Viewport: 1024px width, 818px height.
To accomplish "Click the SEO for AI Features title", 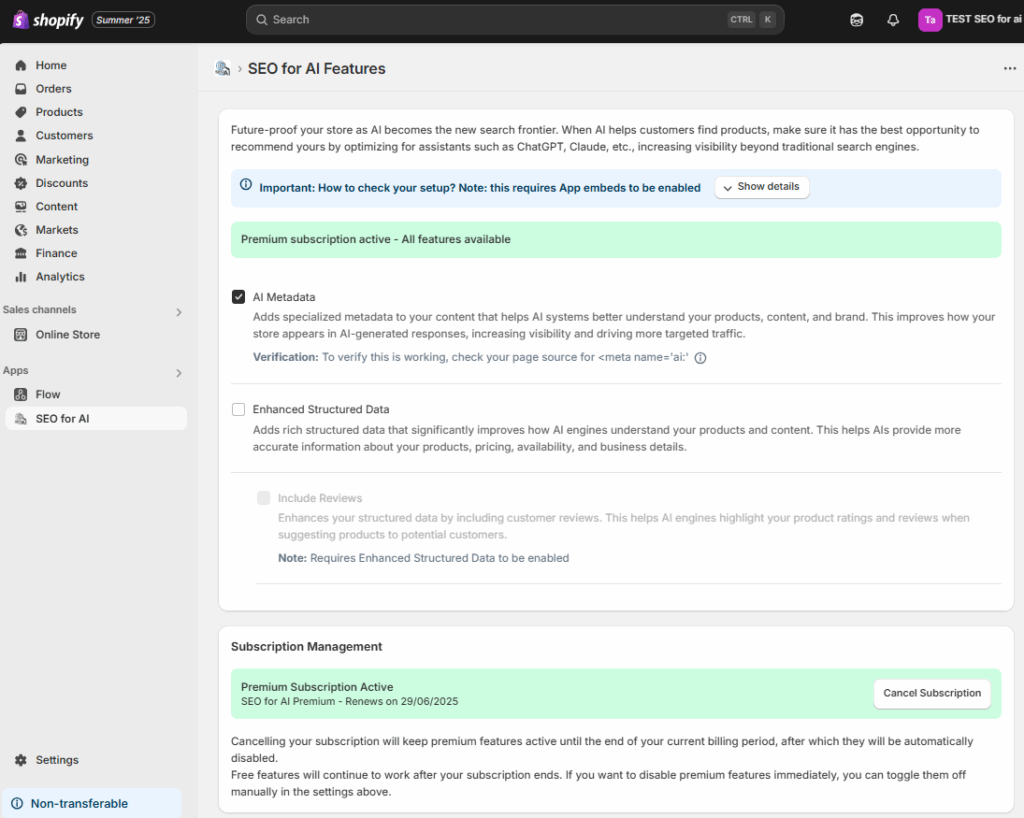I will point(317,69).
